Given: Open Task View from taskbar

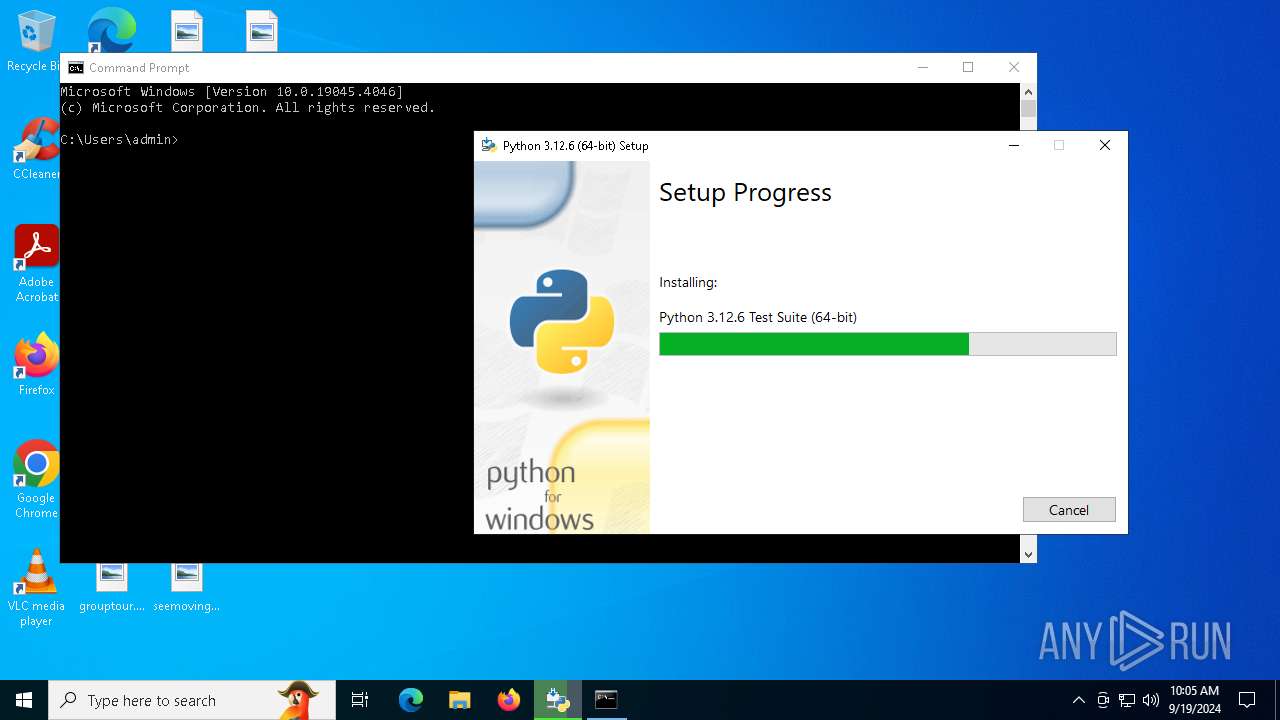Looking at the screenshot, I should [x=360, y=700].
